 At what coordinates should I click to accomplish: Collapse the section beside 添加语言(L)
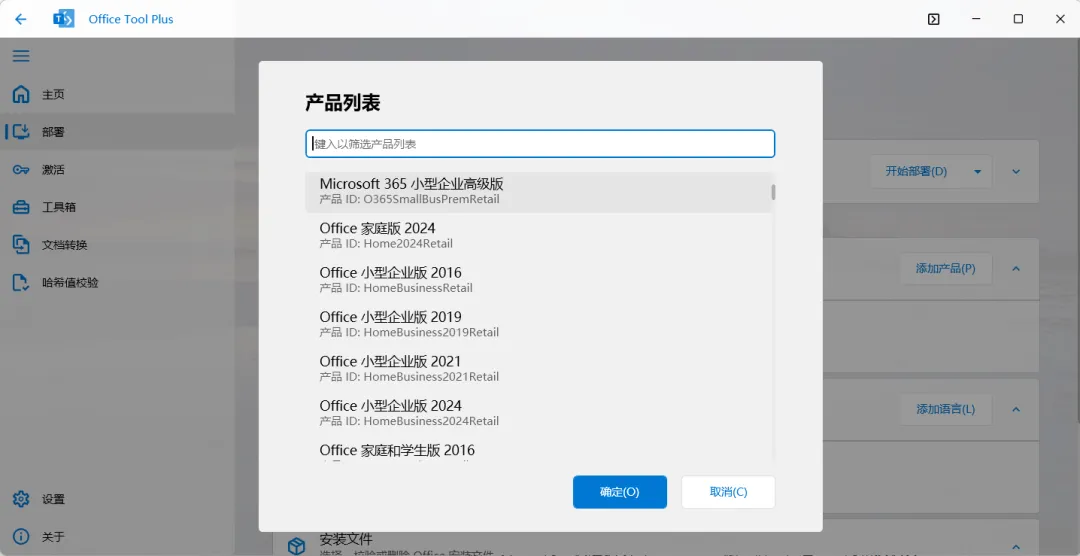tap(1016, 409)
